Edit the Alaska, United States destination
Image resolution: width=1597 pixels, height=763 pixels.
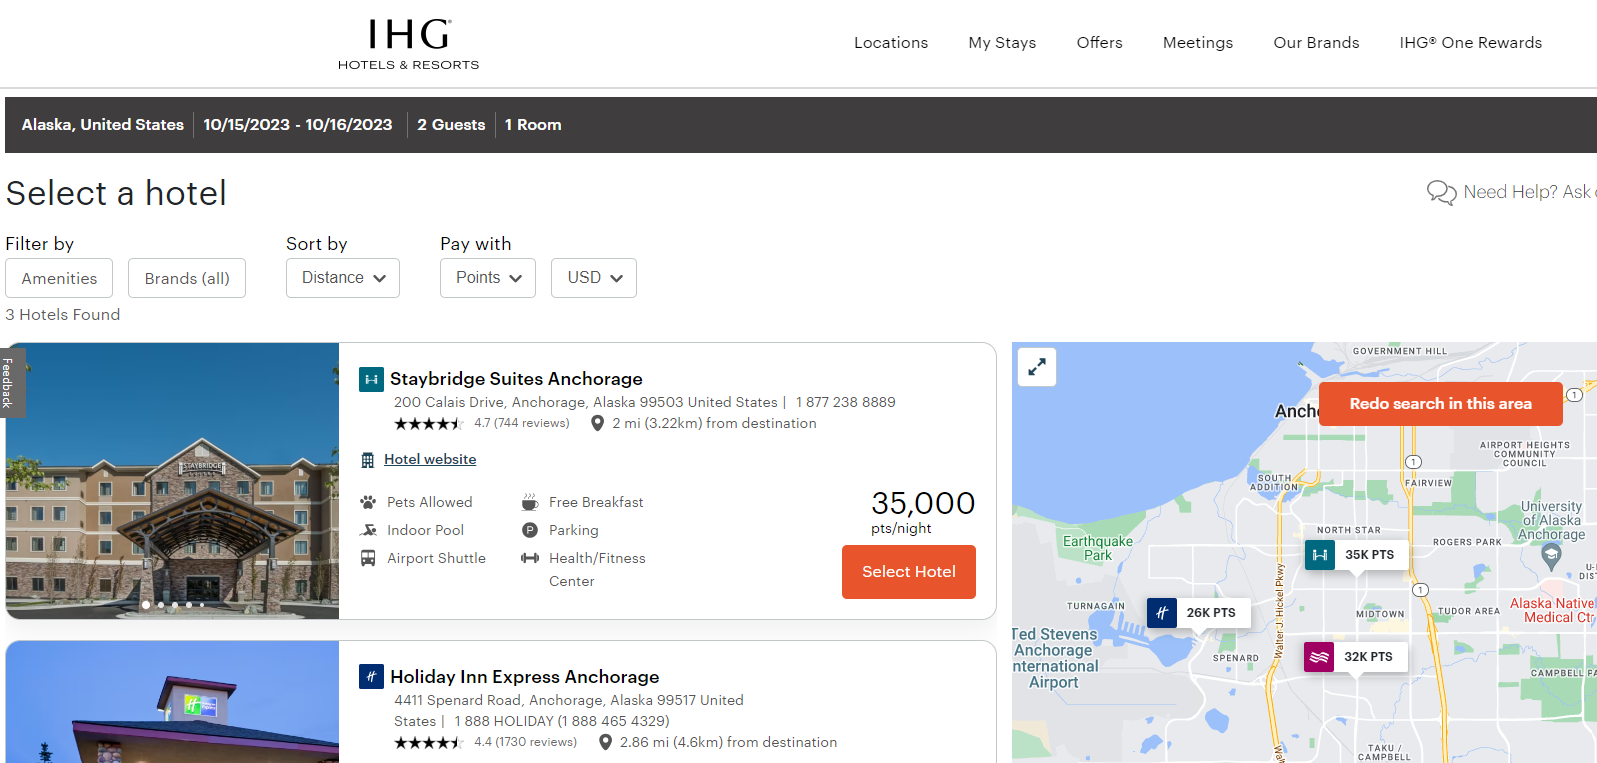(x=103, y=125)
